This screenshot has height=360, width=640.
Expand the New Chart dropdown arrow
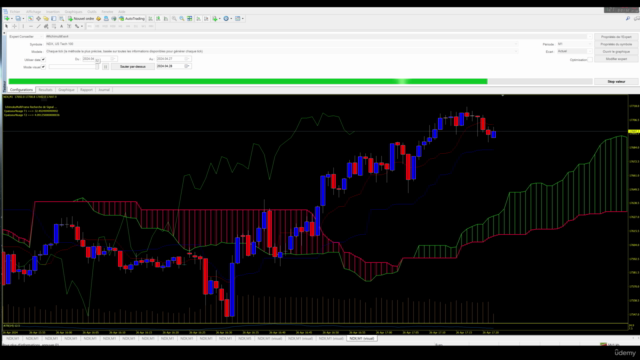[11, 19]
